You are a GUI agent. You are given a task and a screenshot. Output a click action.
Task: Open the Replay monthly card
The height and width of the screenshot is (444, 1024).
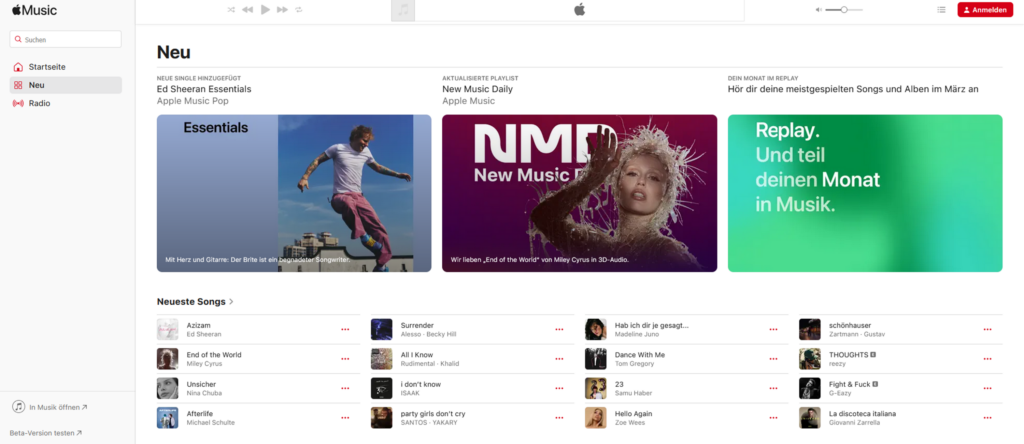[x=865, y=193]
